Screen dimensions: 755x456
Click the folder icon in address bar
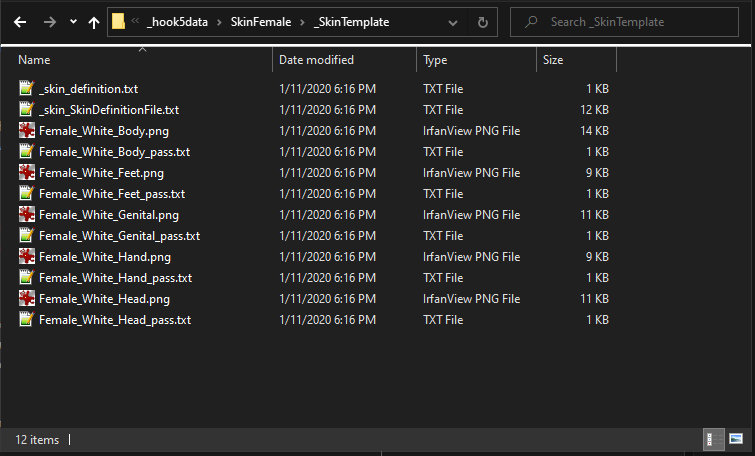pyautogui.click(x=118, y=22)
